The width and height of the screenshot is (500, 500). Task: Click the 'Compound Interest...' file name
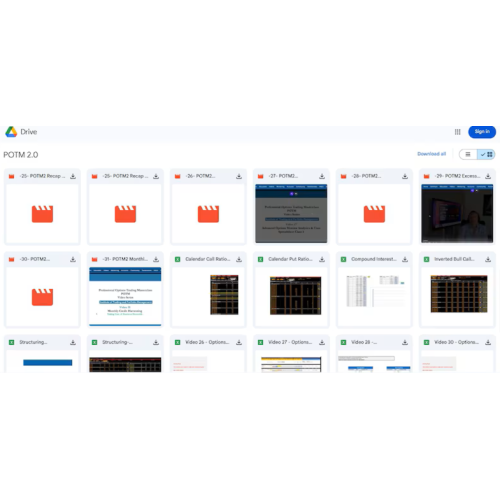(x=374, y=259)
